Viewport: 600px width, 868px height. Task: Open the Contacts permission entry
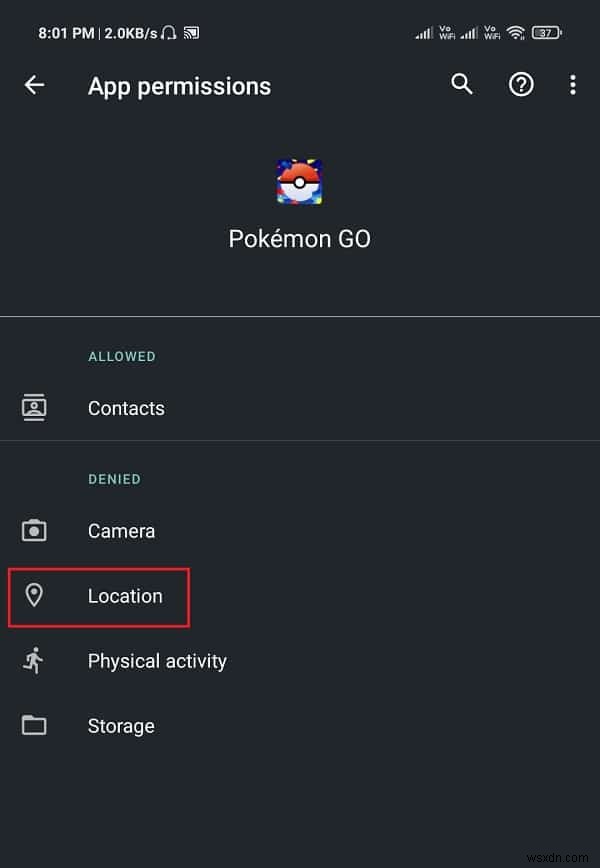click(x=126, y=408)
